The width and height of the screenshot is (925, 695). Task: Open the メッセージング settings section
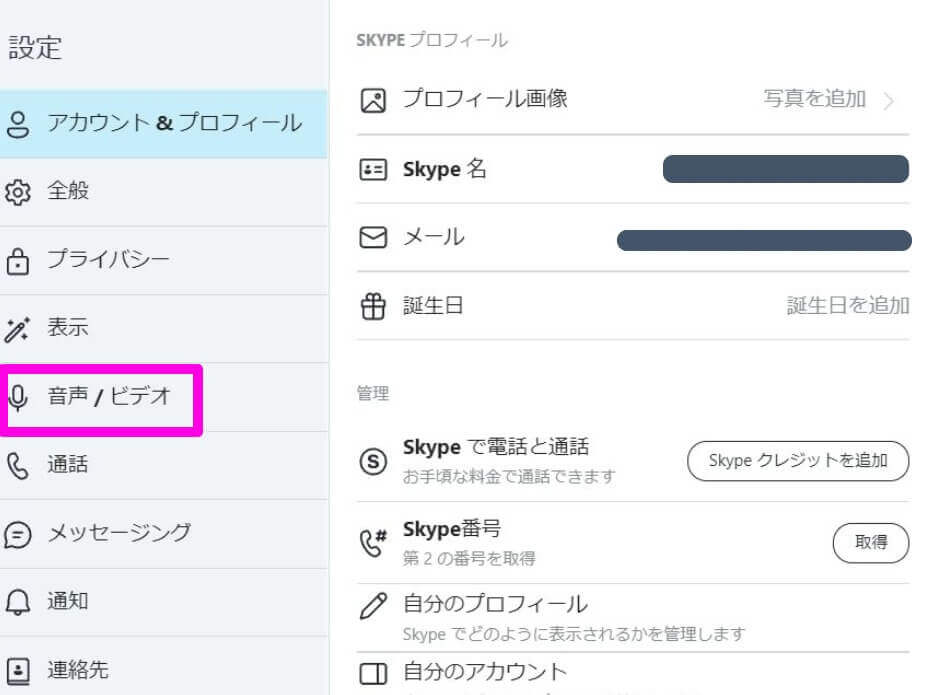point(163,534)
